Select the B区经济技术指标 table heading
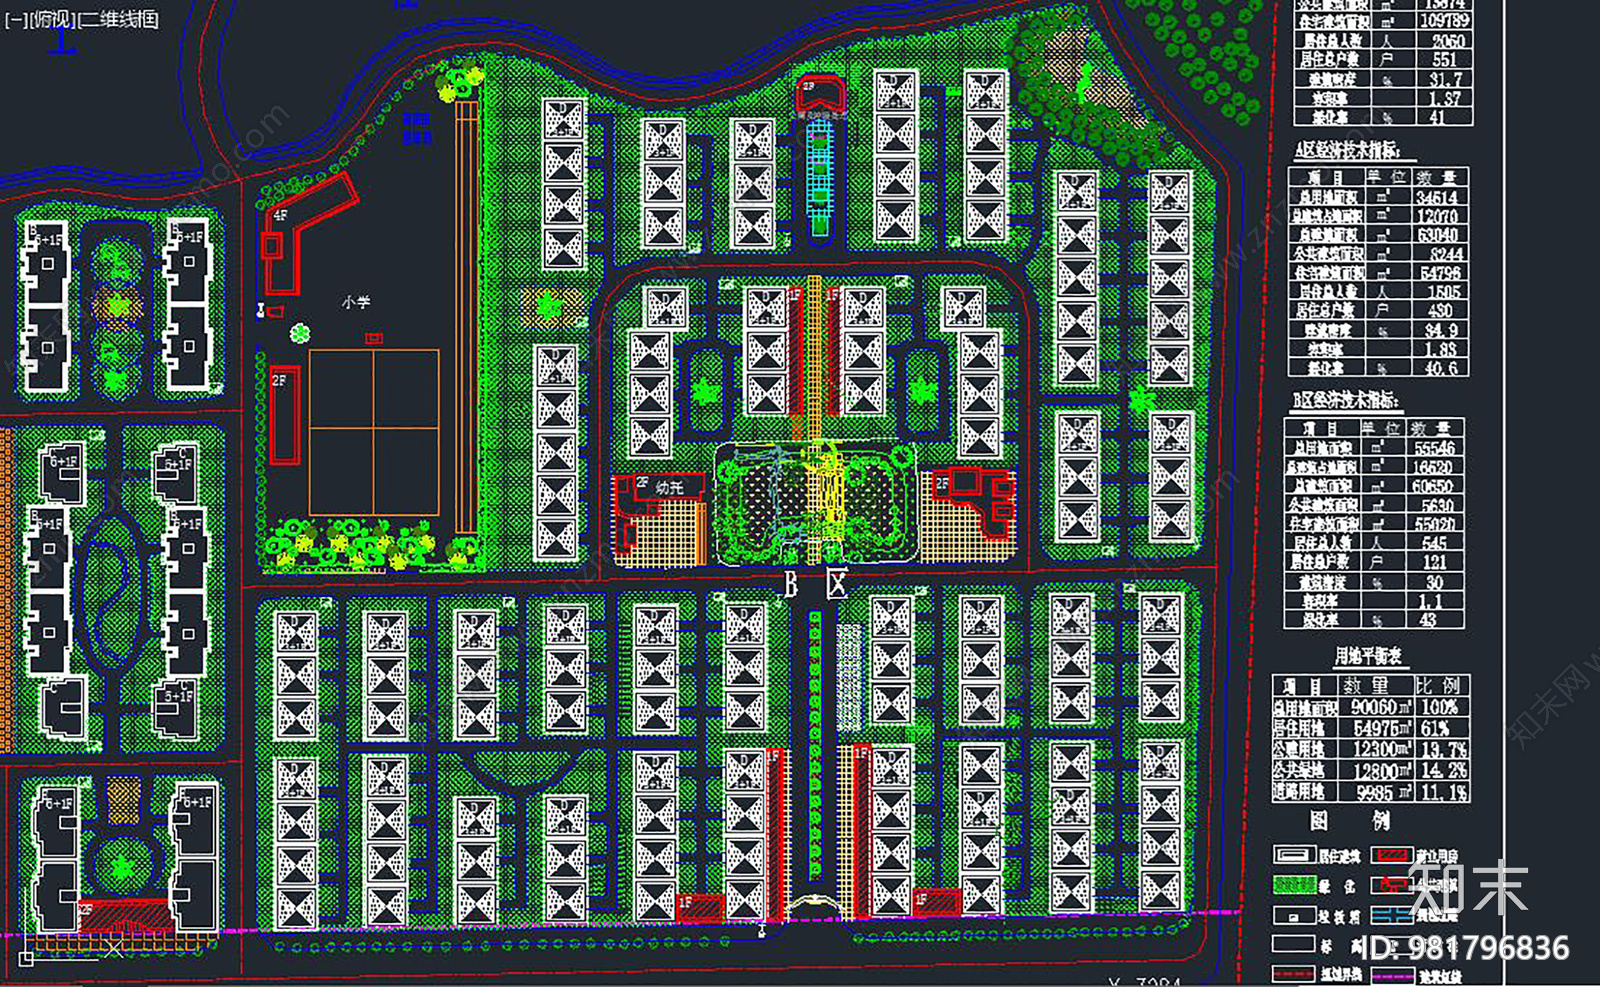 pos(1345,401)
